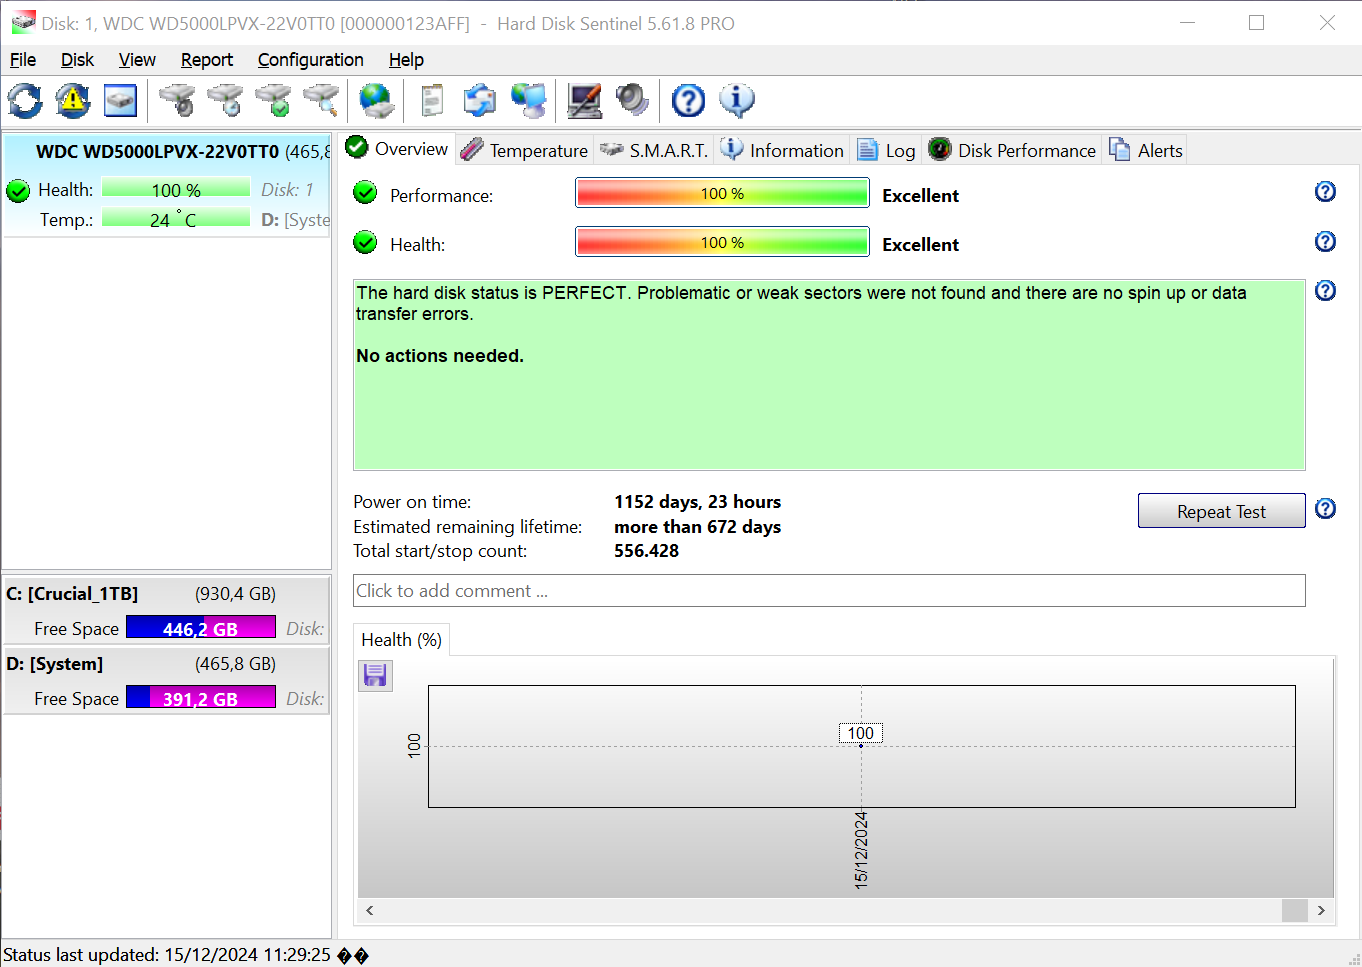Click help icon next to Performance row
This screenshot has height=967, width=1362.
pyautogui.click(x=1325, y=191)
